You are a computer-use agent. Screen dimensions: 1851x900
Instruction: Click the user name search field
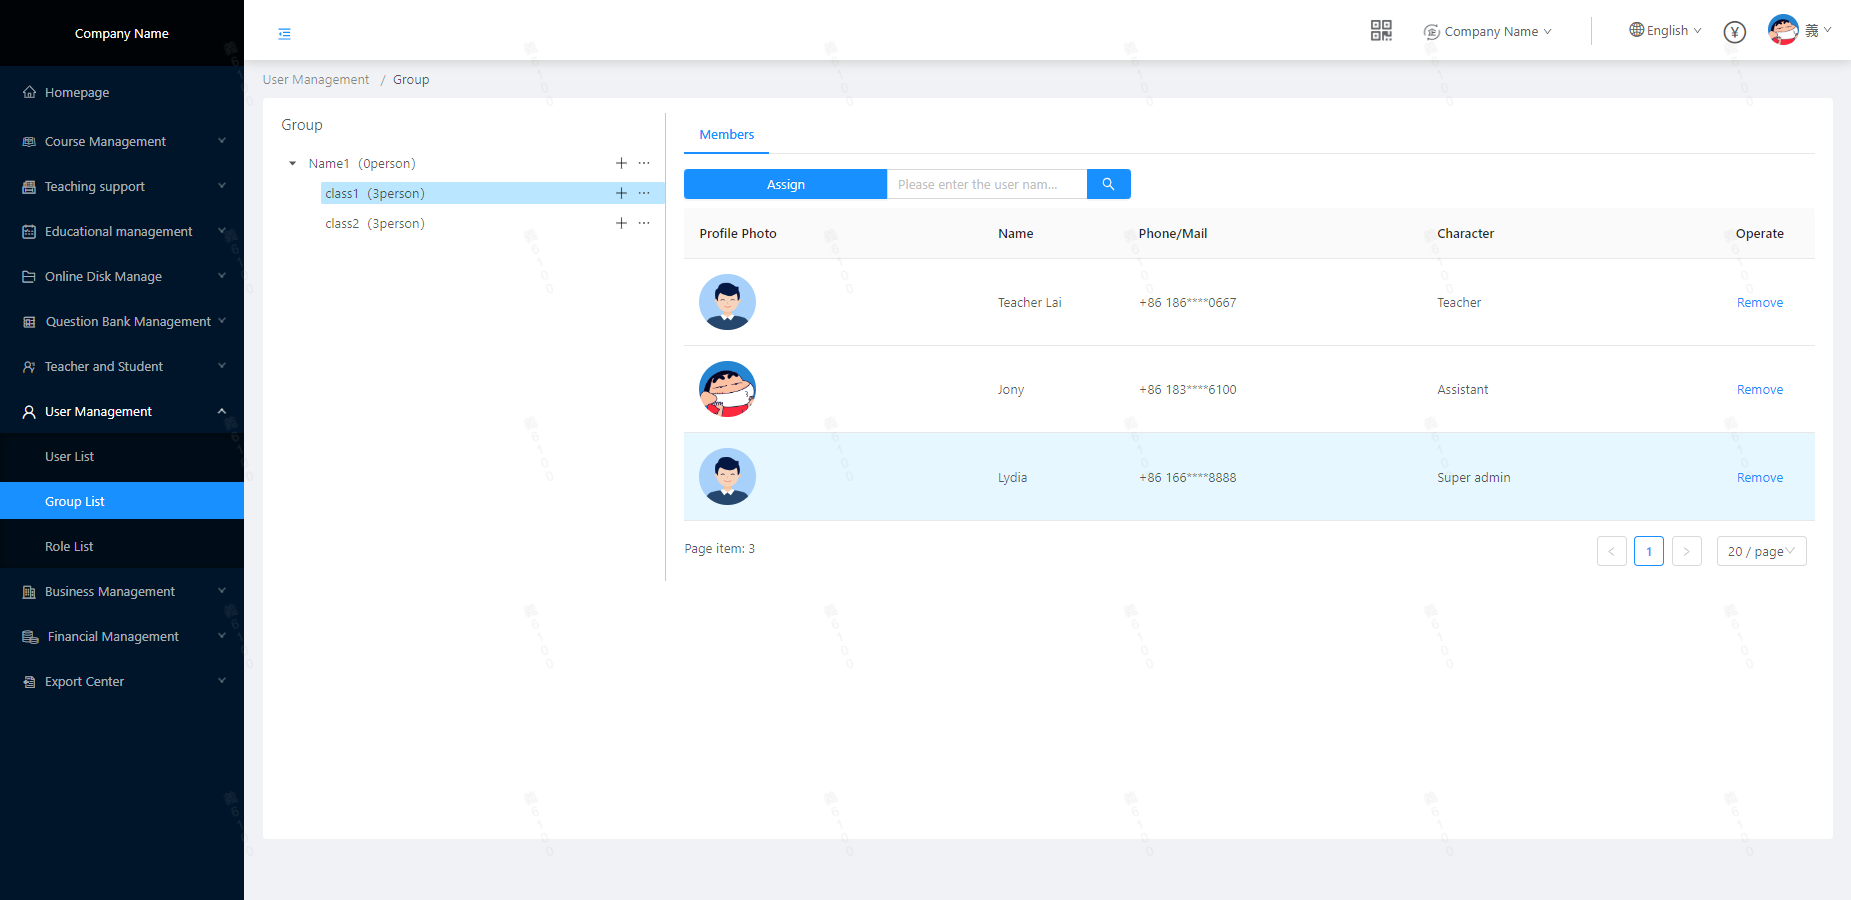click(986, 184)
